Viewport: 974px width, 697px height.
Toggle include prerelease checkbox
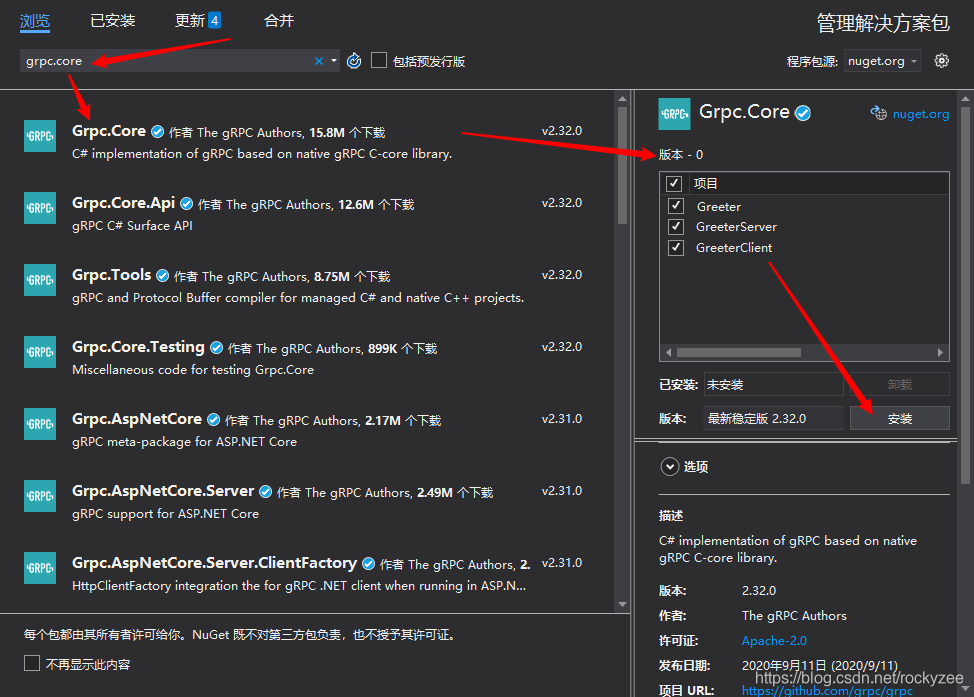(x=379, y=60)
